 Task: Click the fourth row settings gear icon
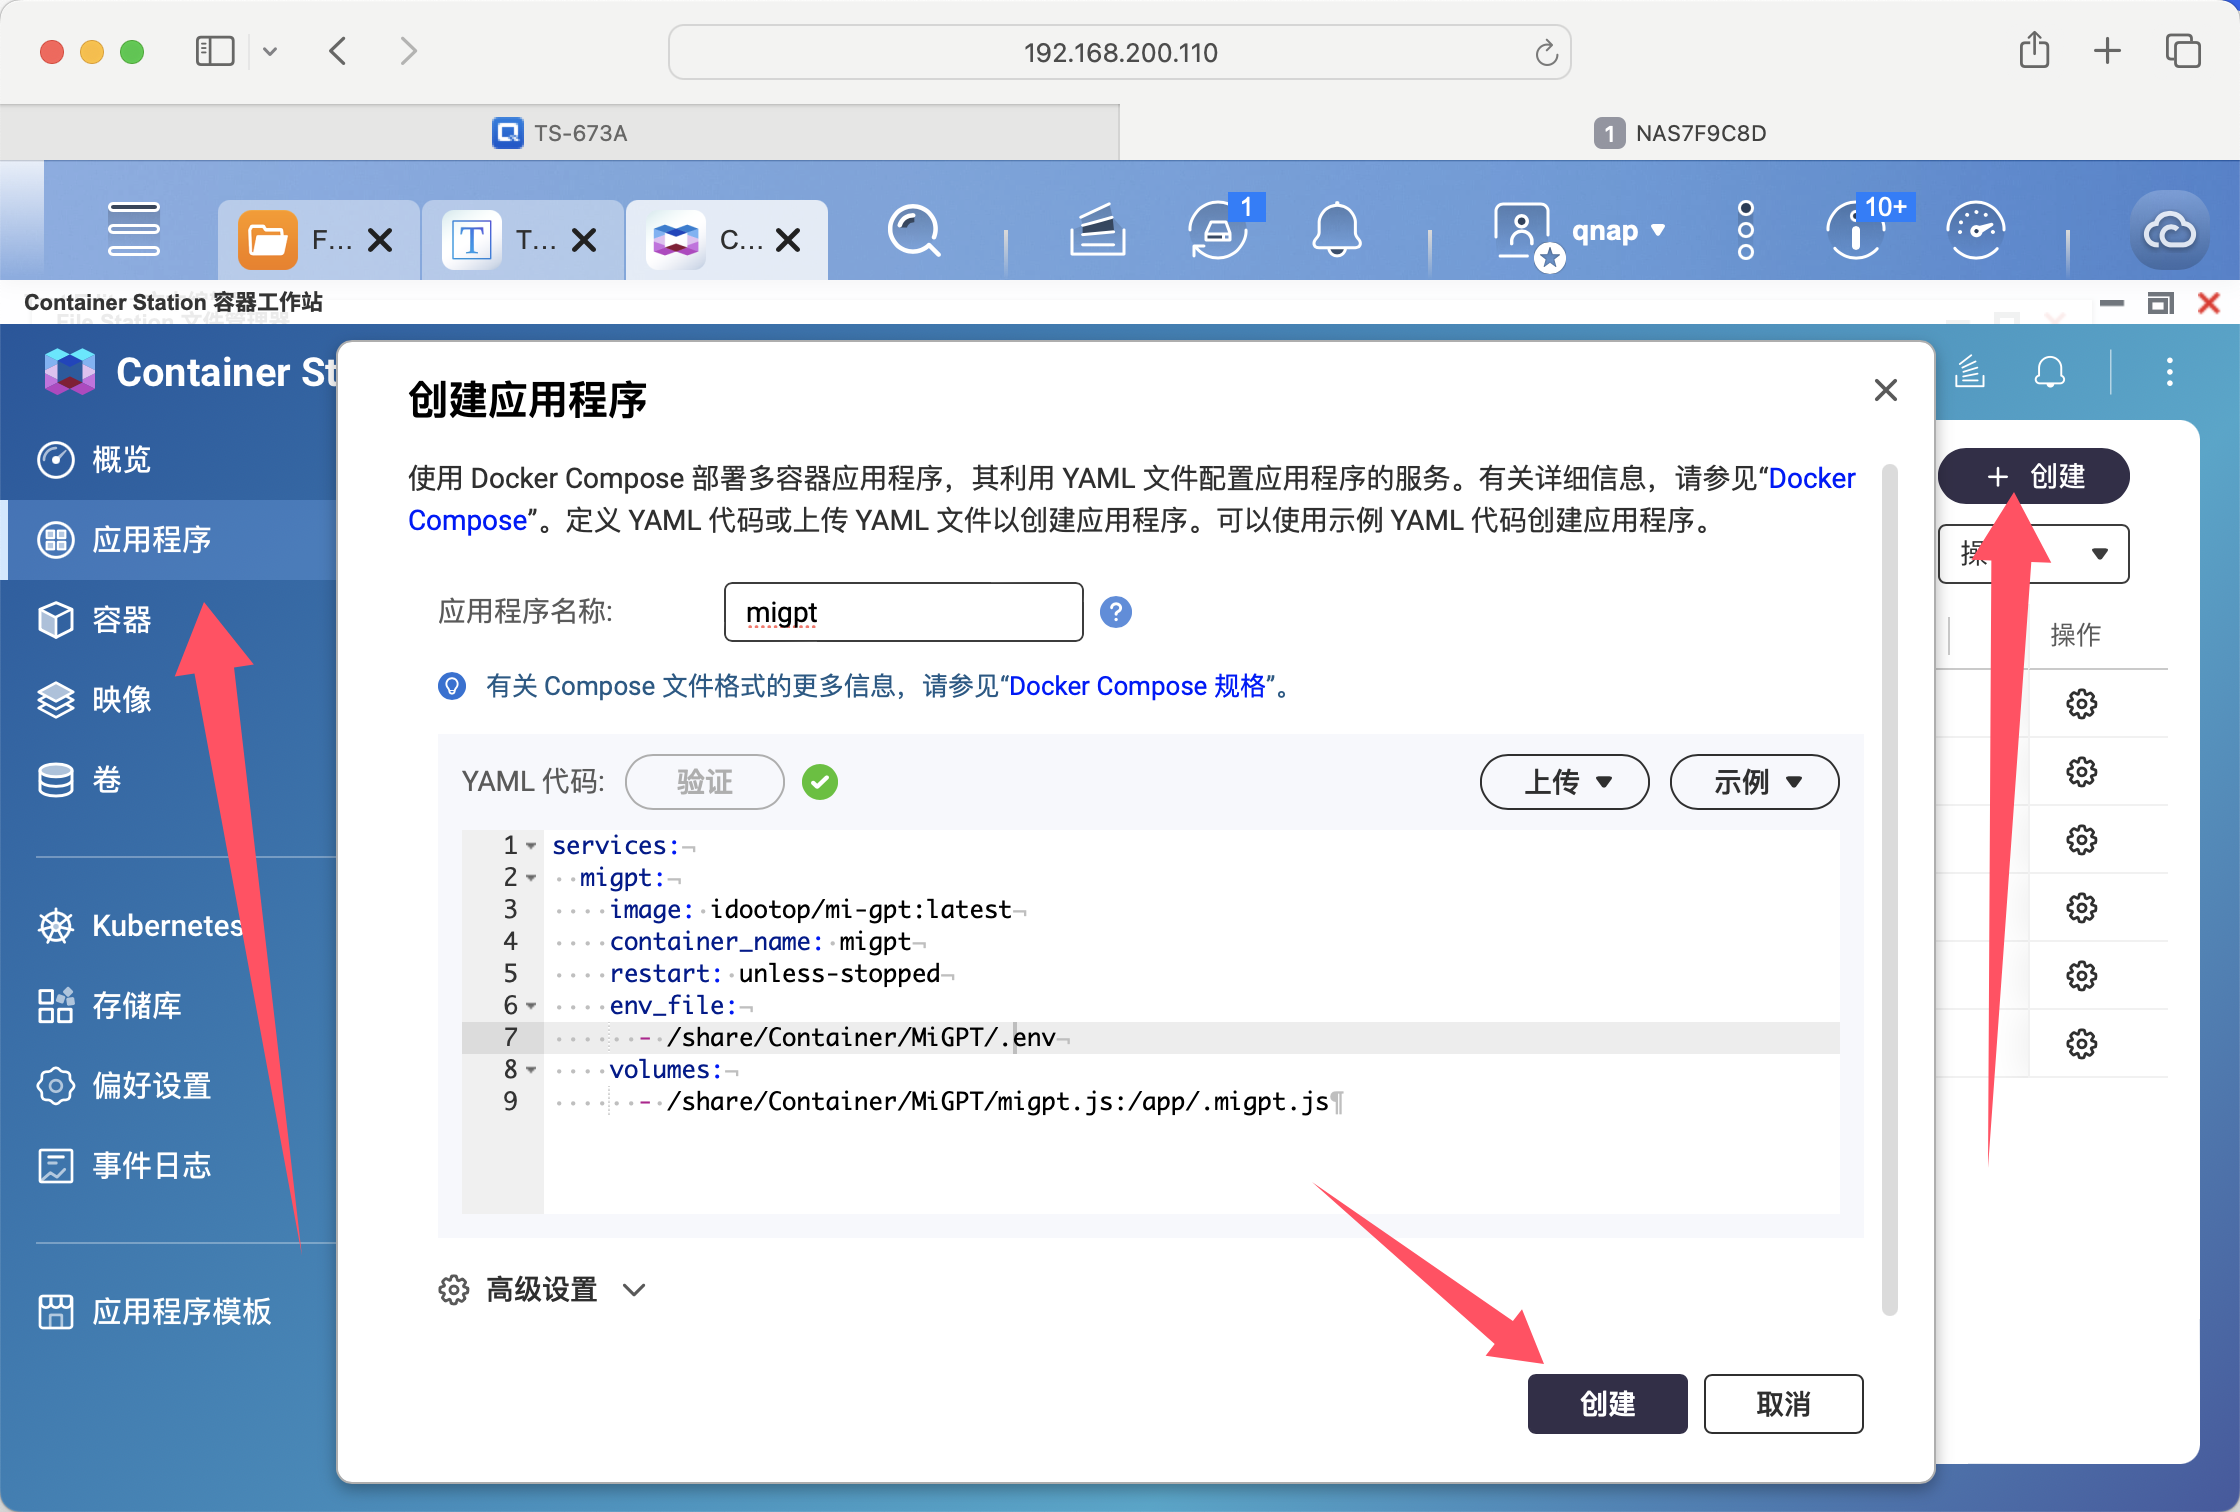[x=2082, y=908]
